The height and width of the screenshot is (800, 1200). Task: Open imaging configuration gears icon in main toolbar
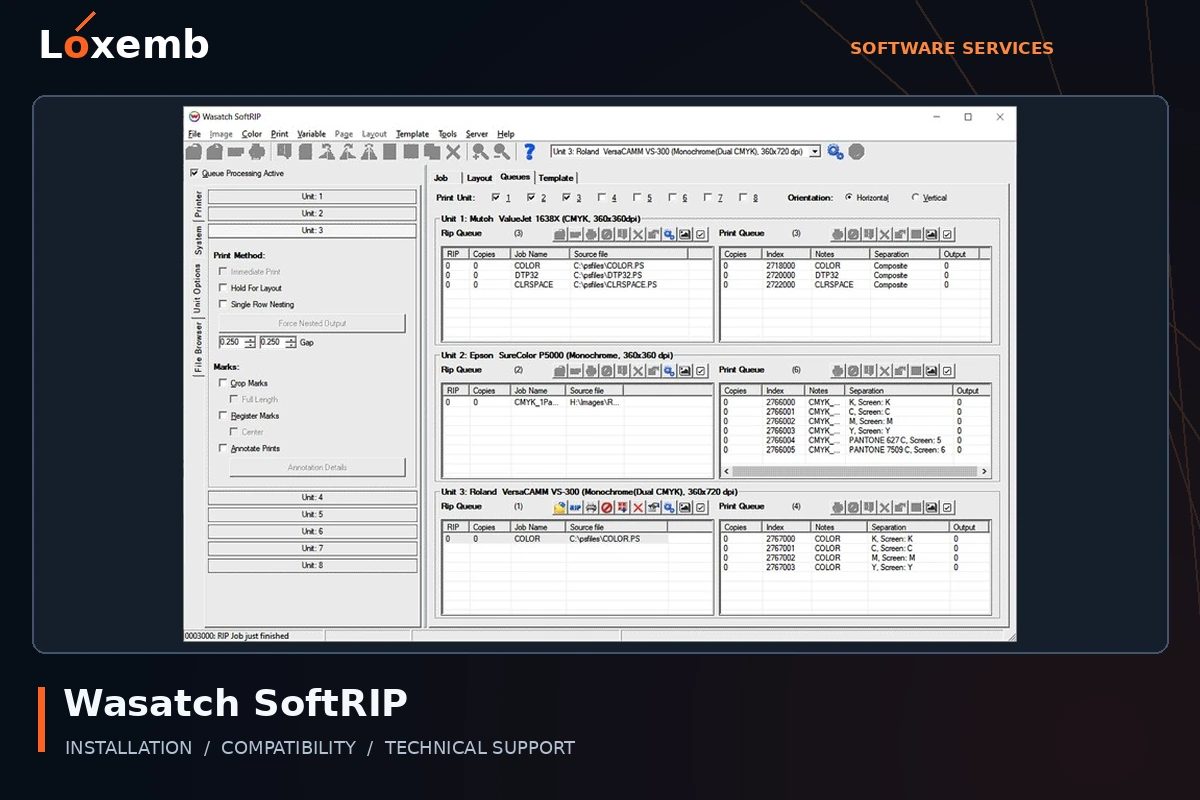click(835, 151)
